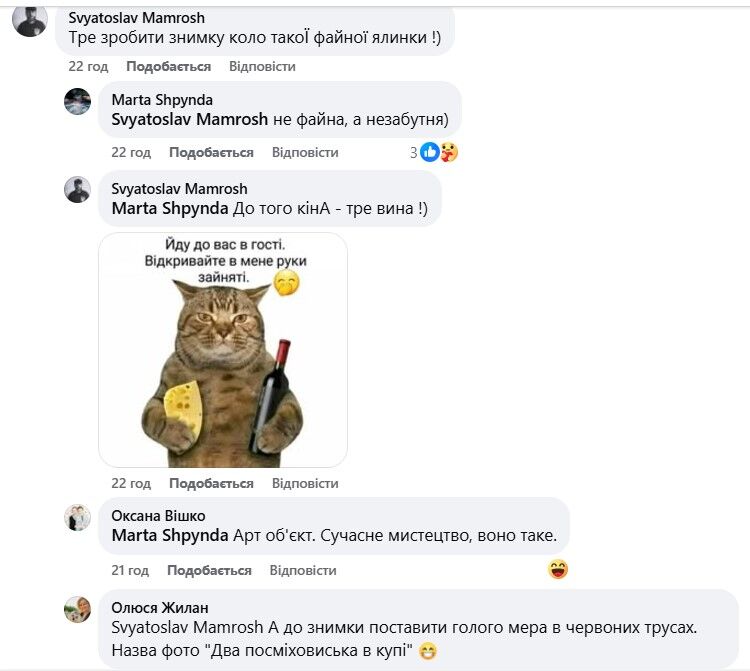This screenshot has width=750, height=671.
Task: Open Marta Shpynda author name link
Action: (162, 100)
